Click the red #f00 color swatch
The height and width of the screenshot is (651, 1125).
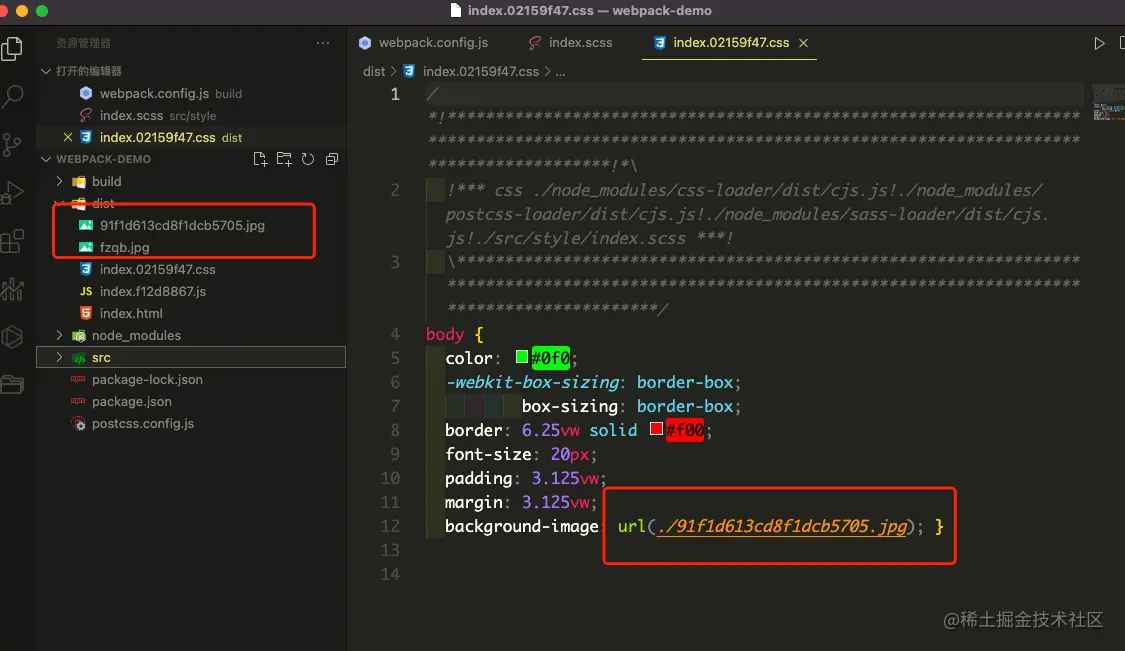pos(656,428)
